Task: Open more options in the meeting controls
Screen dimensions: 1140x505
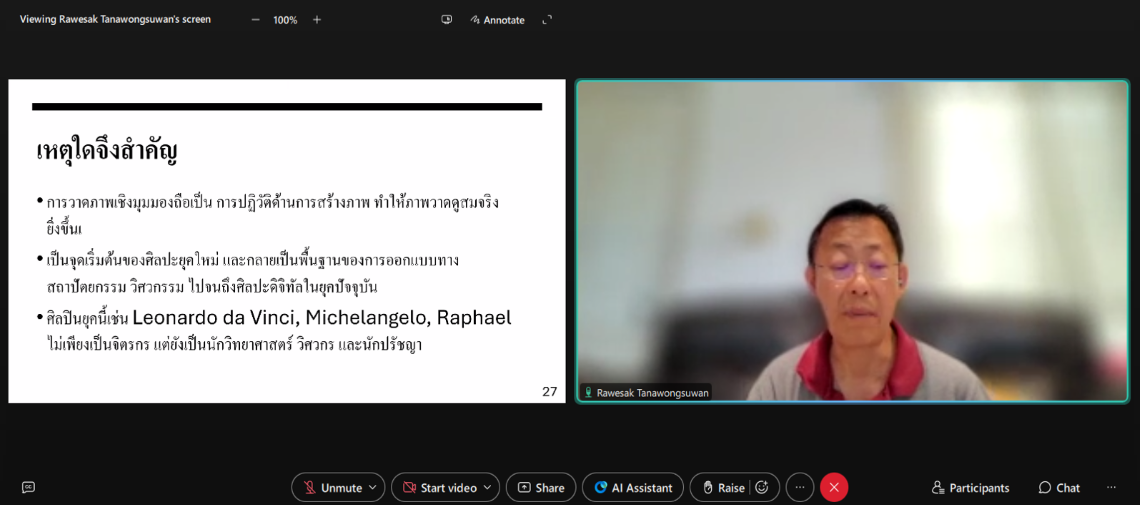Action: tap(800, 487)
